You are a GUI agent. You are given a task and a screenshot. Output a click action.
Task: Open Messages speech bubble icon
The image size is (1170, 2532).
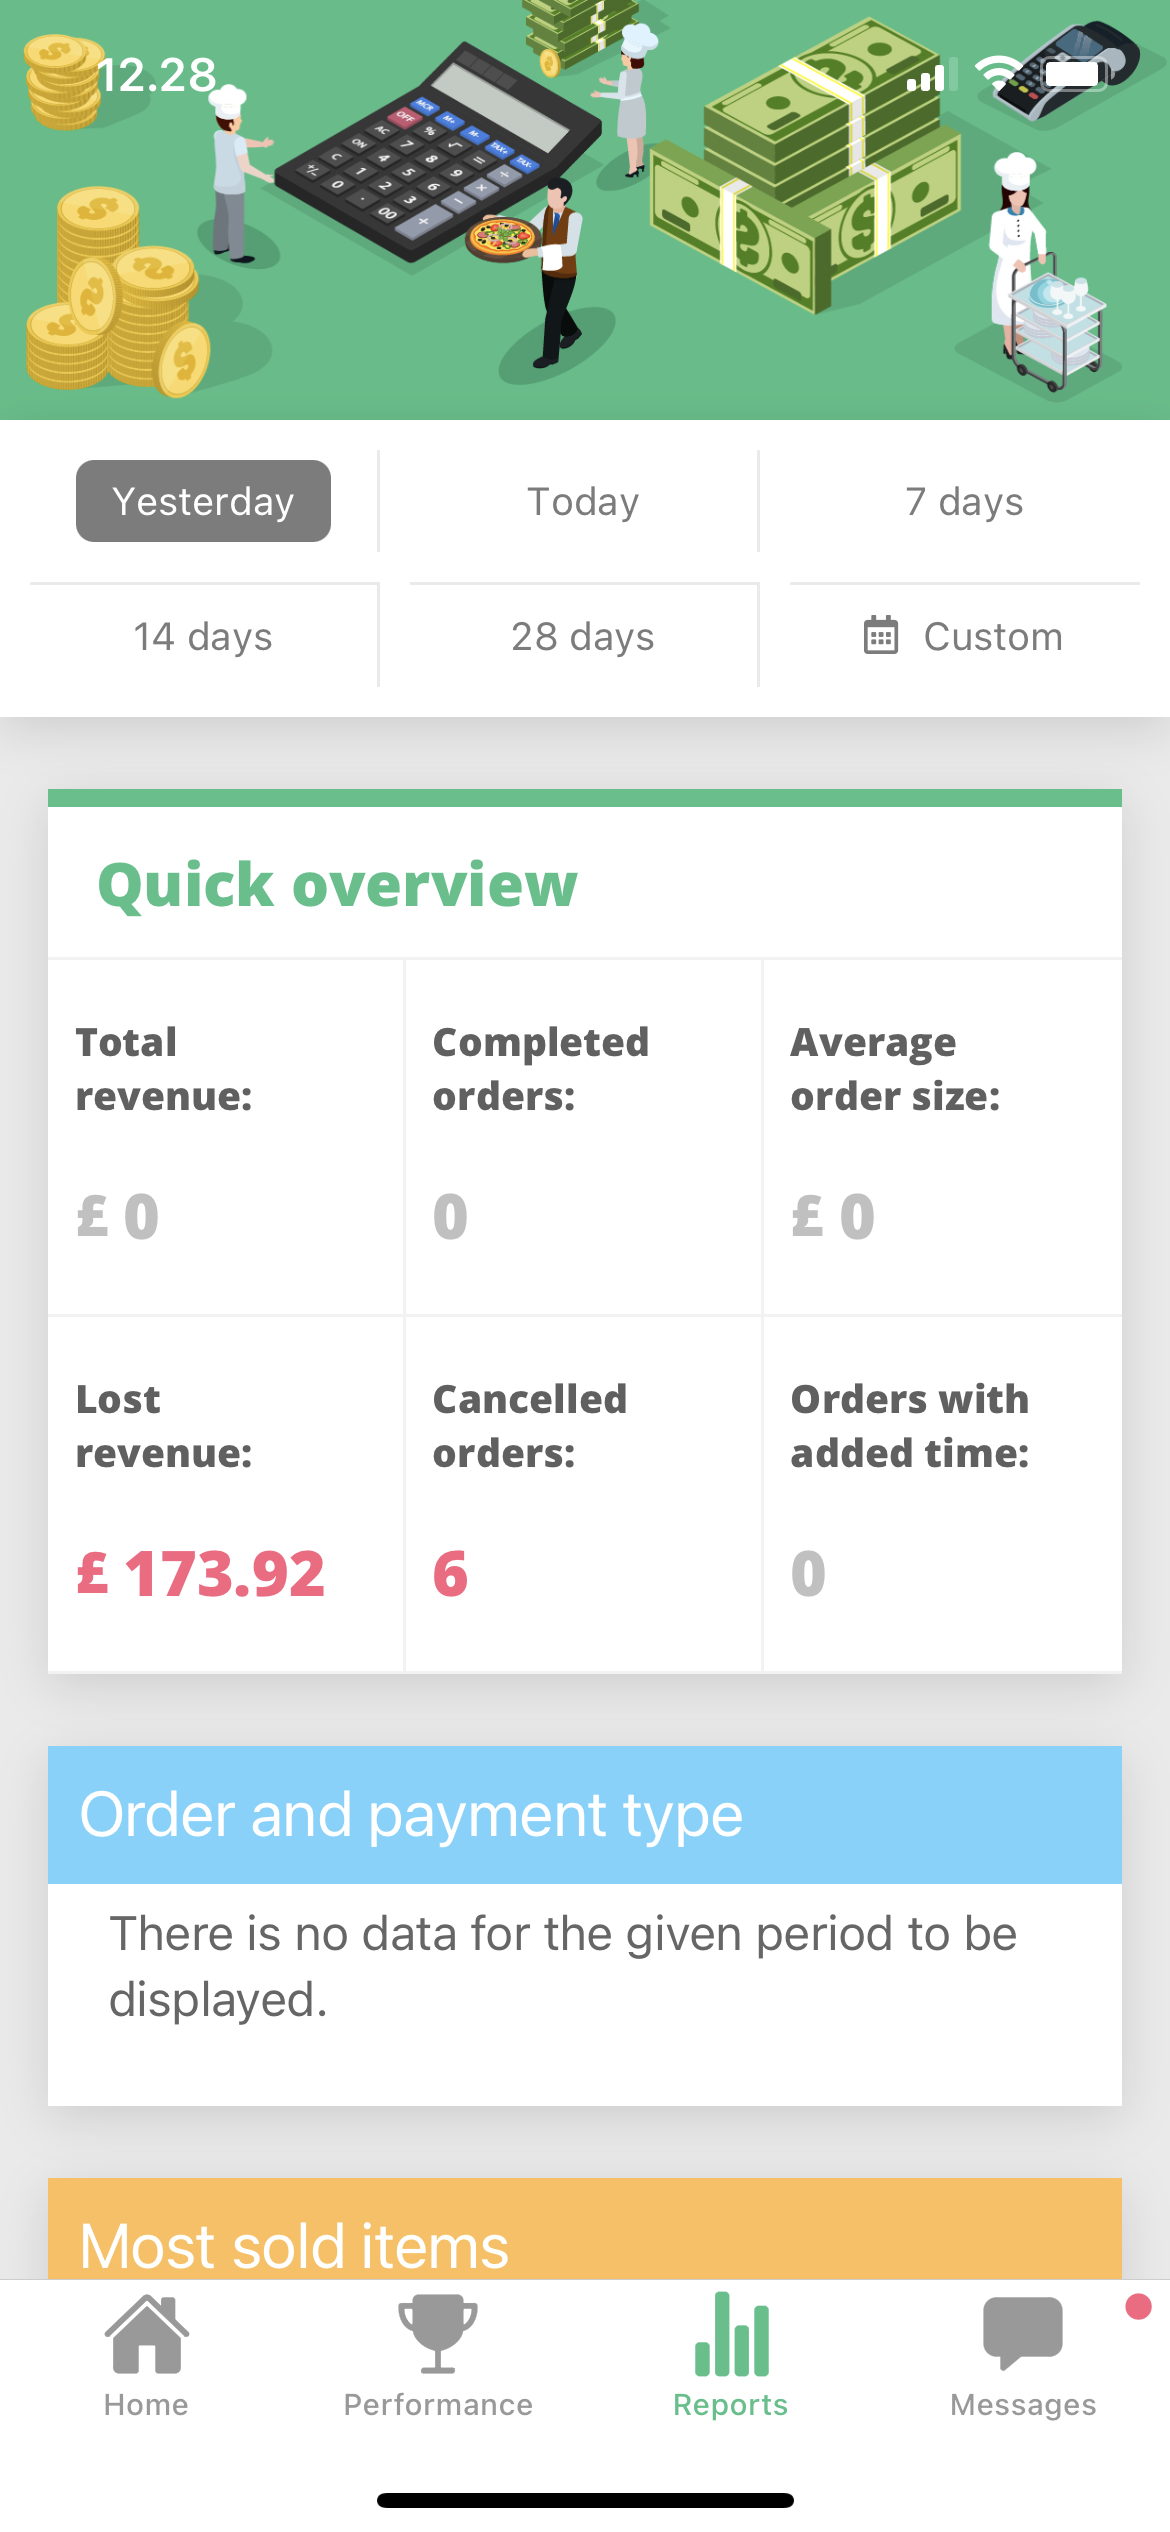tap(1022, 2334)
